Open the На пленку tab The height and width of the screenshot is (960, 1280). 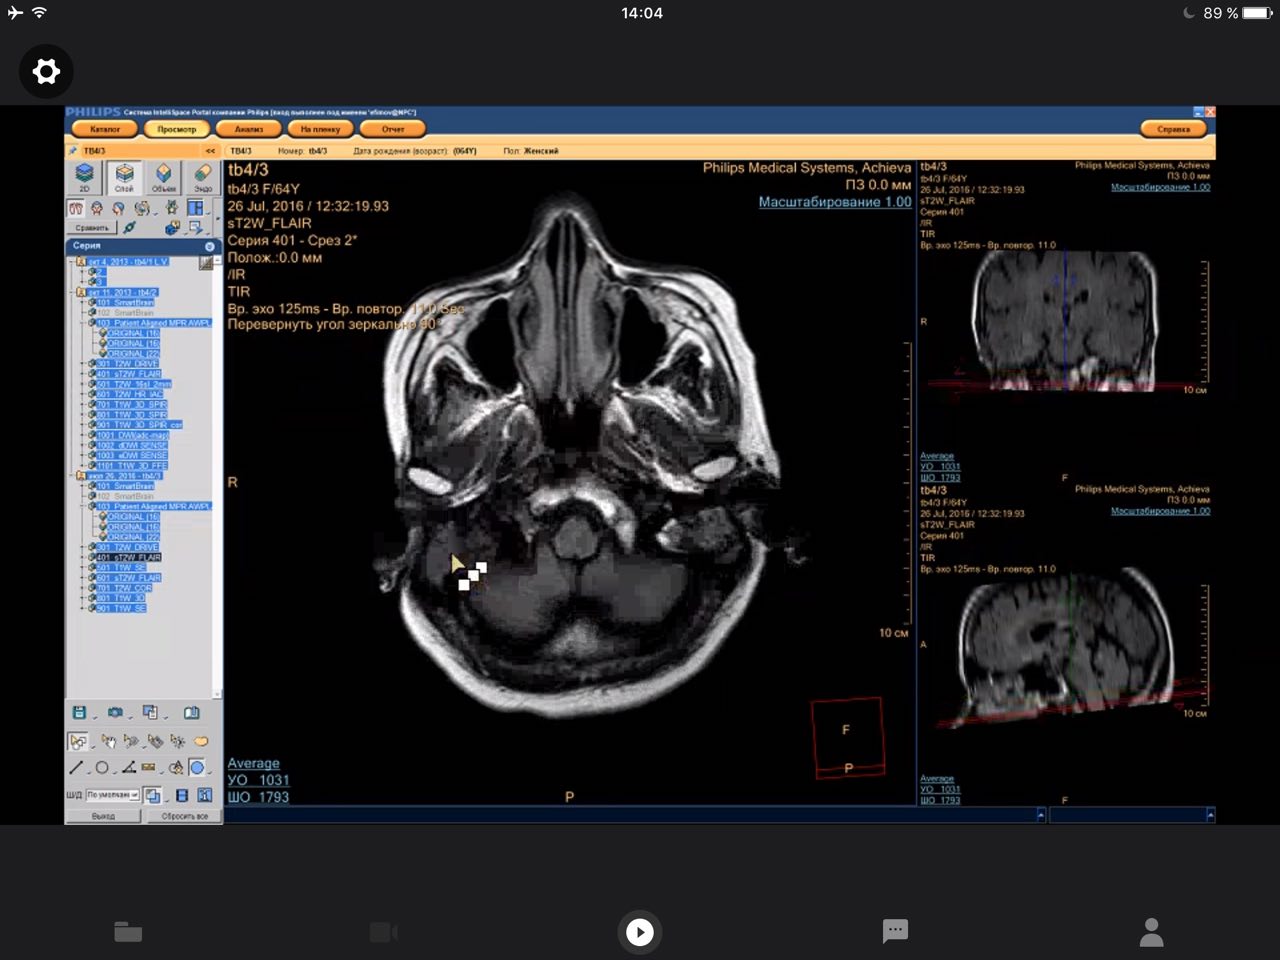coord(321,129)
